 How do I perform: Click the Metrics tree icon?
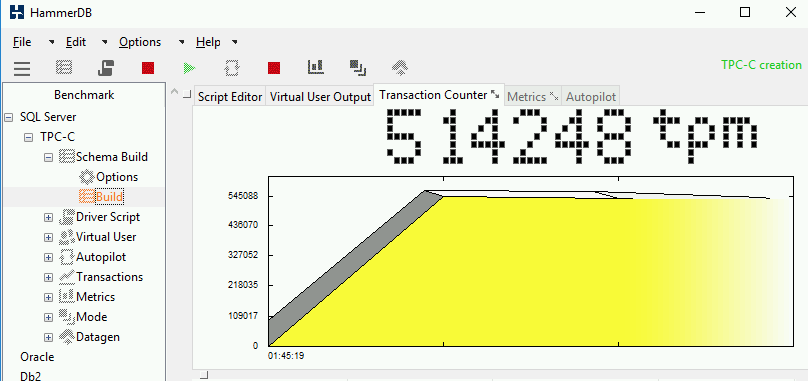tap(67, 297)
